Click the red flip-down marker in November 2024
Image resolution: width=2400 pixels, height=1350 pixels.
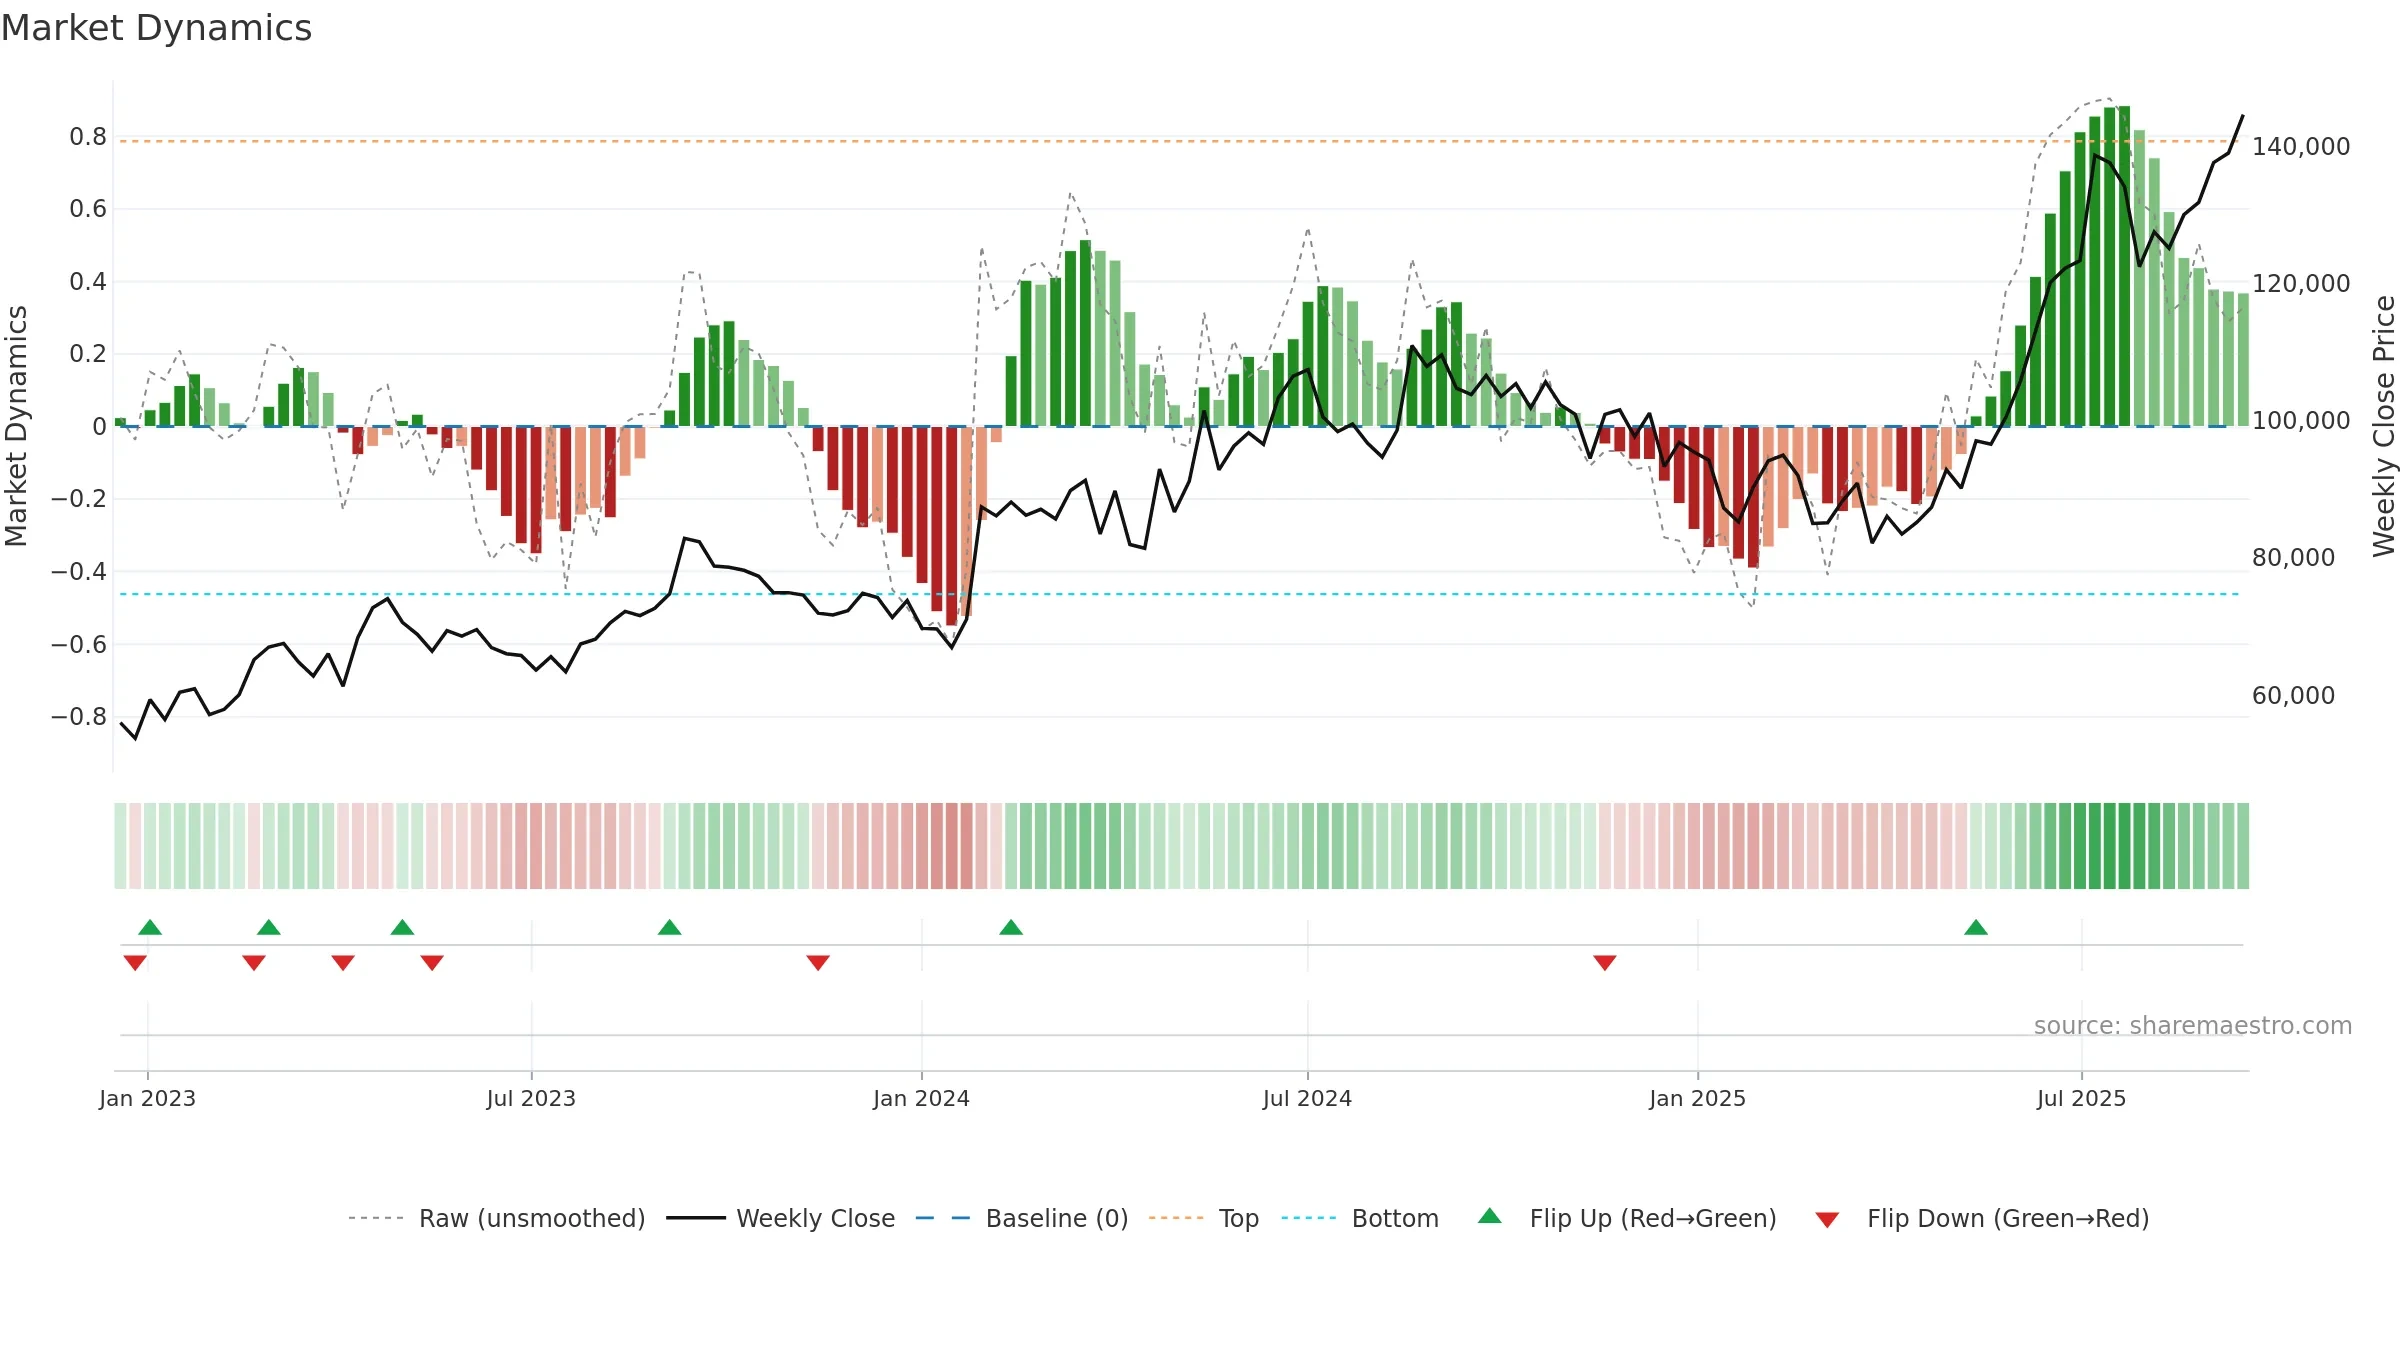1605,963
